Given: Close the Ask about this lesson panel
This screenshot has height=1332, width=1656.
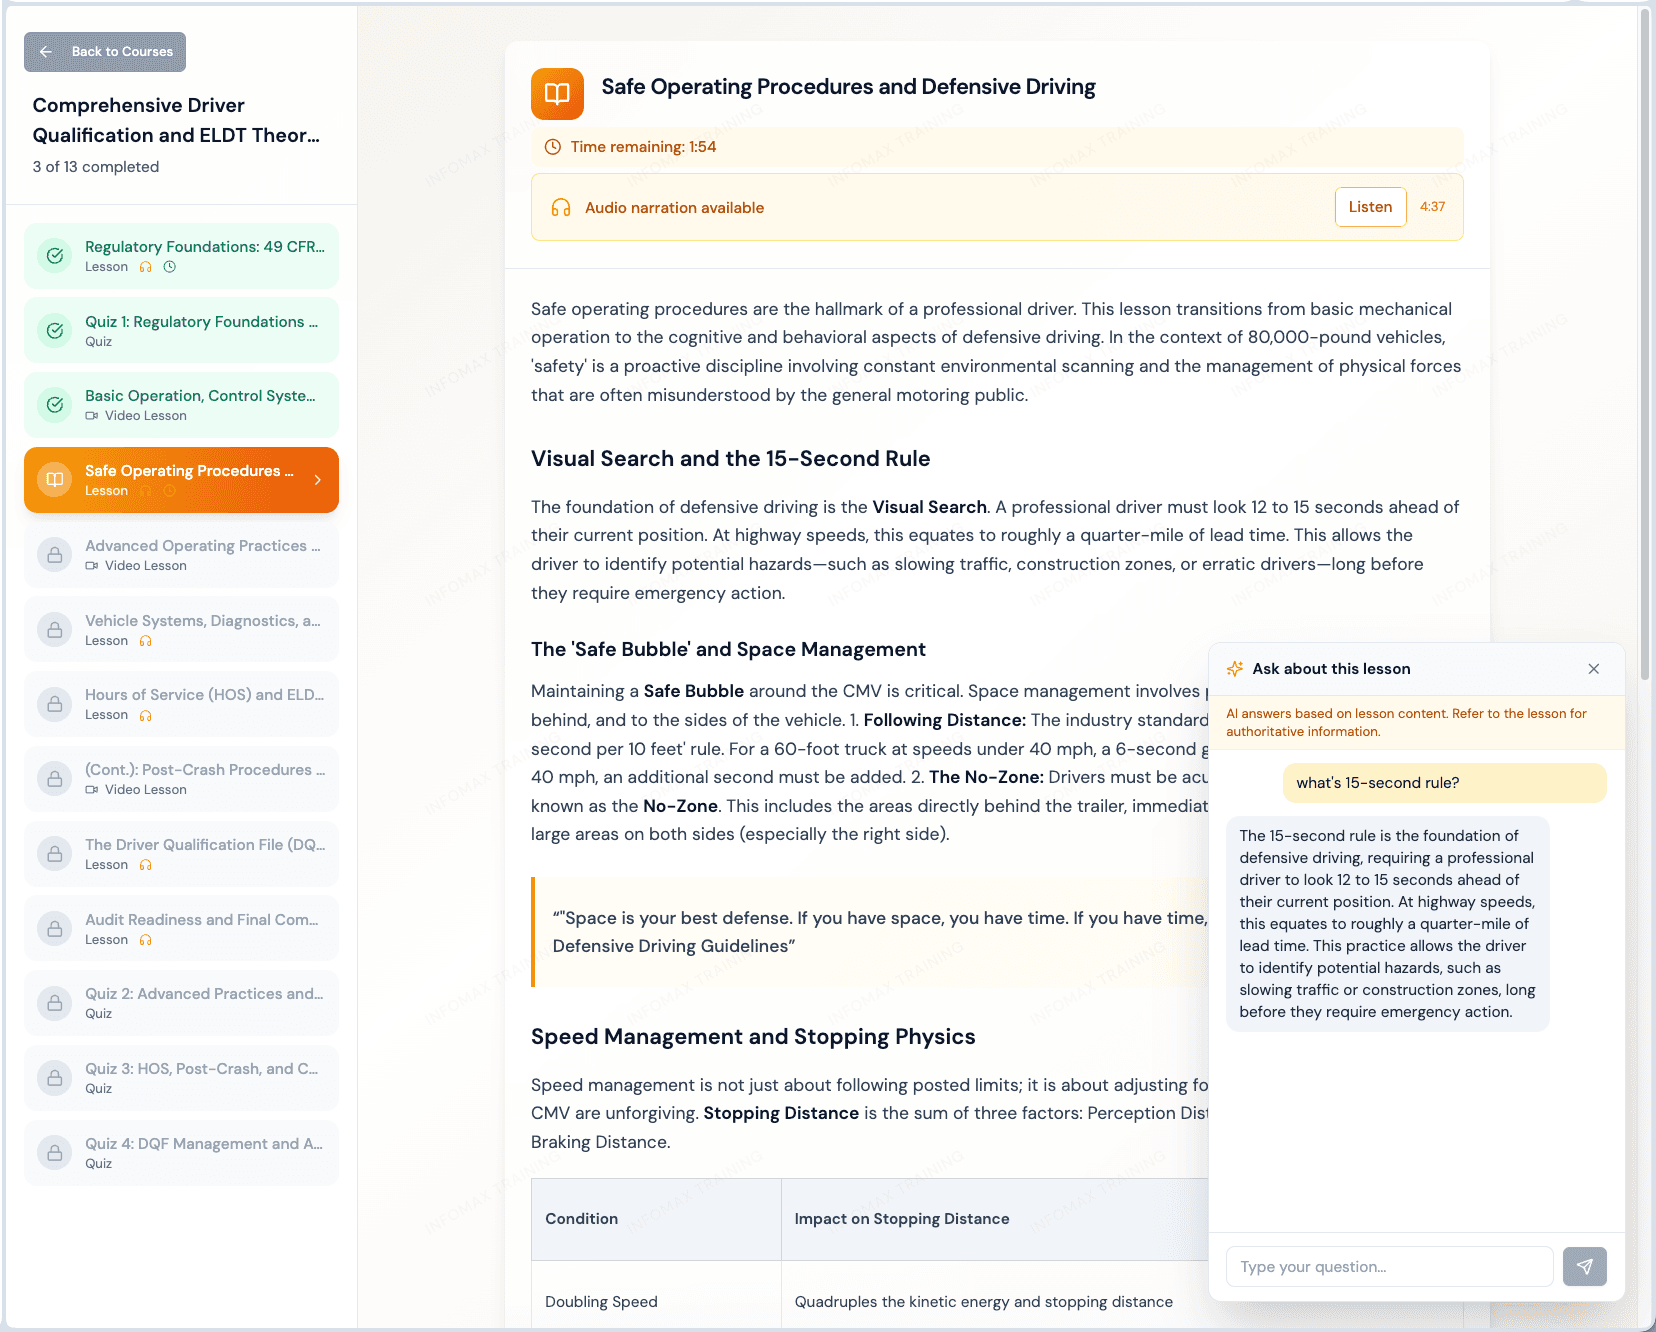Looking at the screenshot, I should click(1593, 669).
